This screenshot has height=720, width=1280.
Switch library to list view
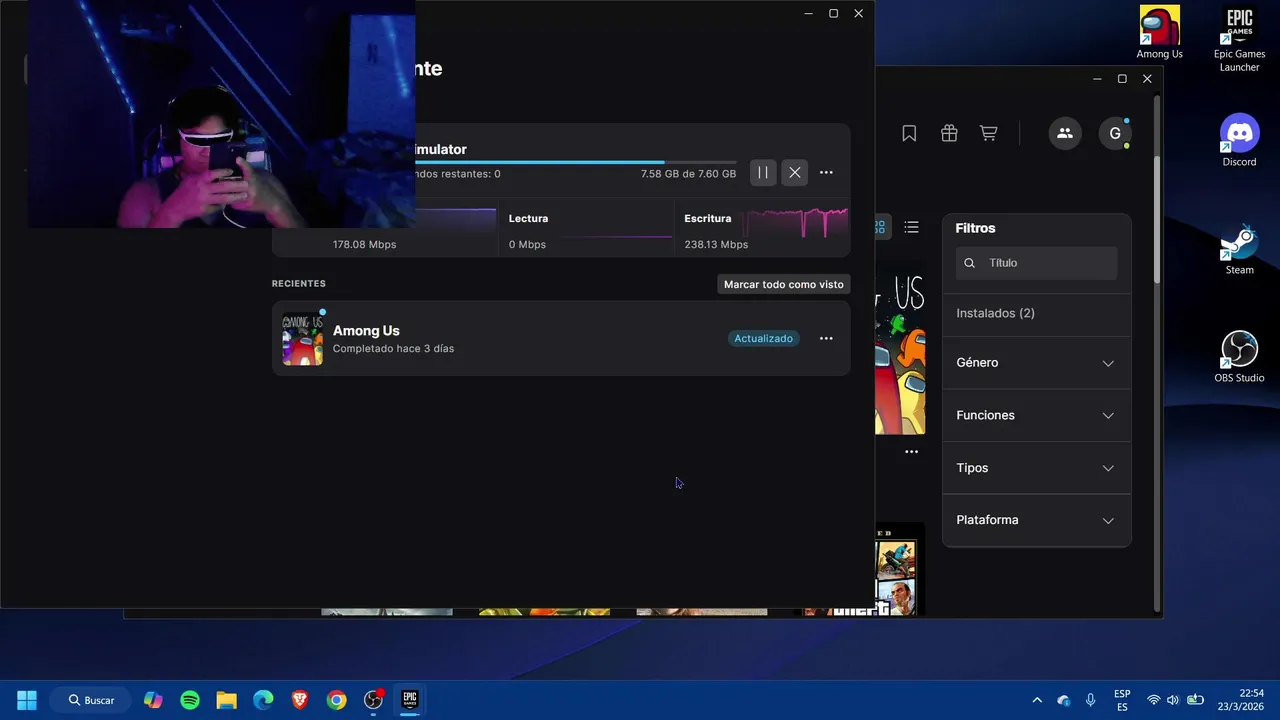(x=911, y=227)
